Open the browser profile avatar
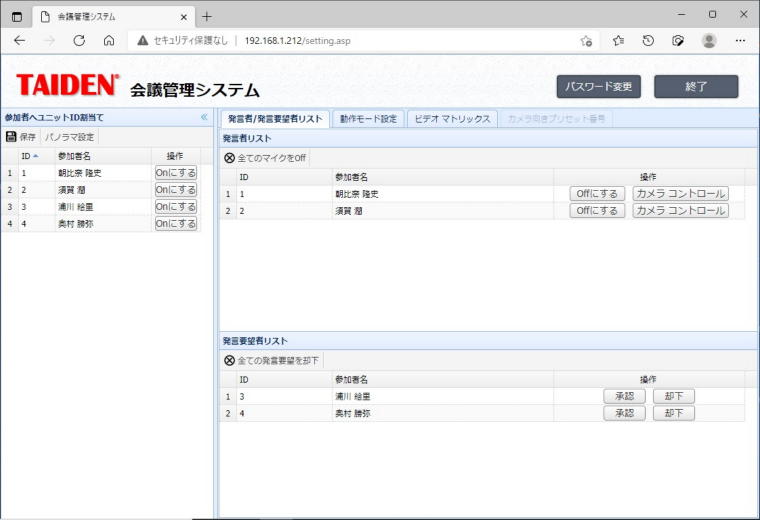 click(x=709, y=41)
